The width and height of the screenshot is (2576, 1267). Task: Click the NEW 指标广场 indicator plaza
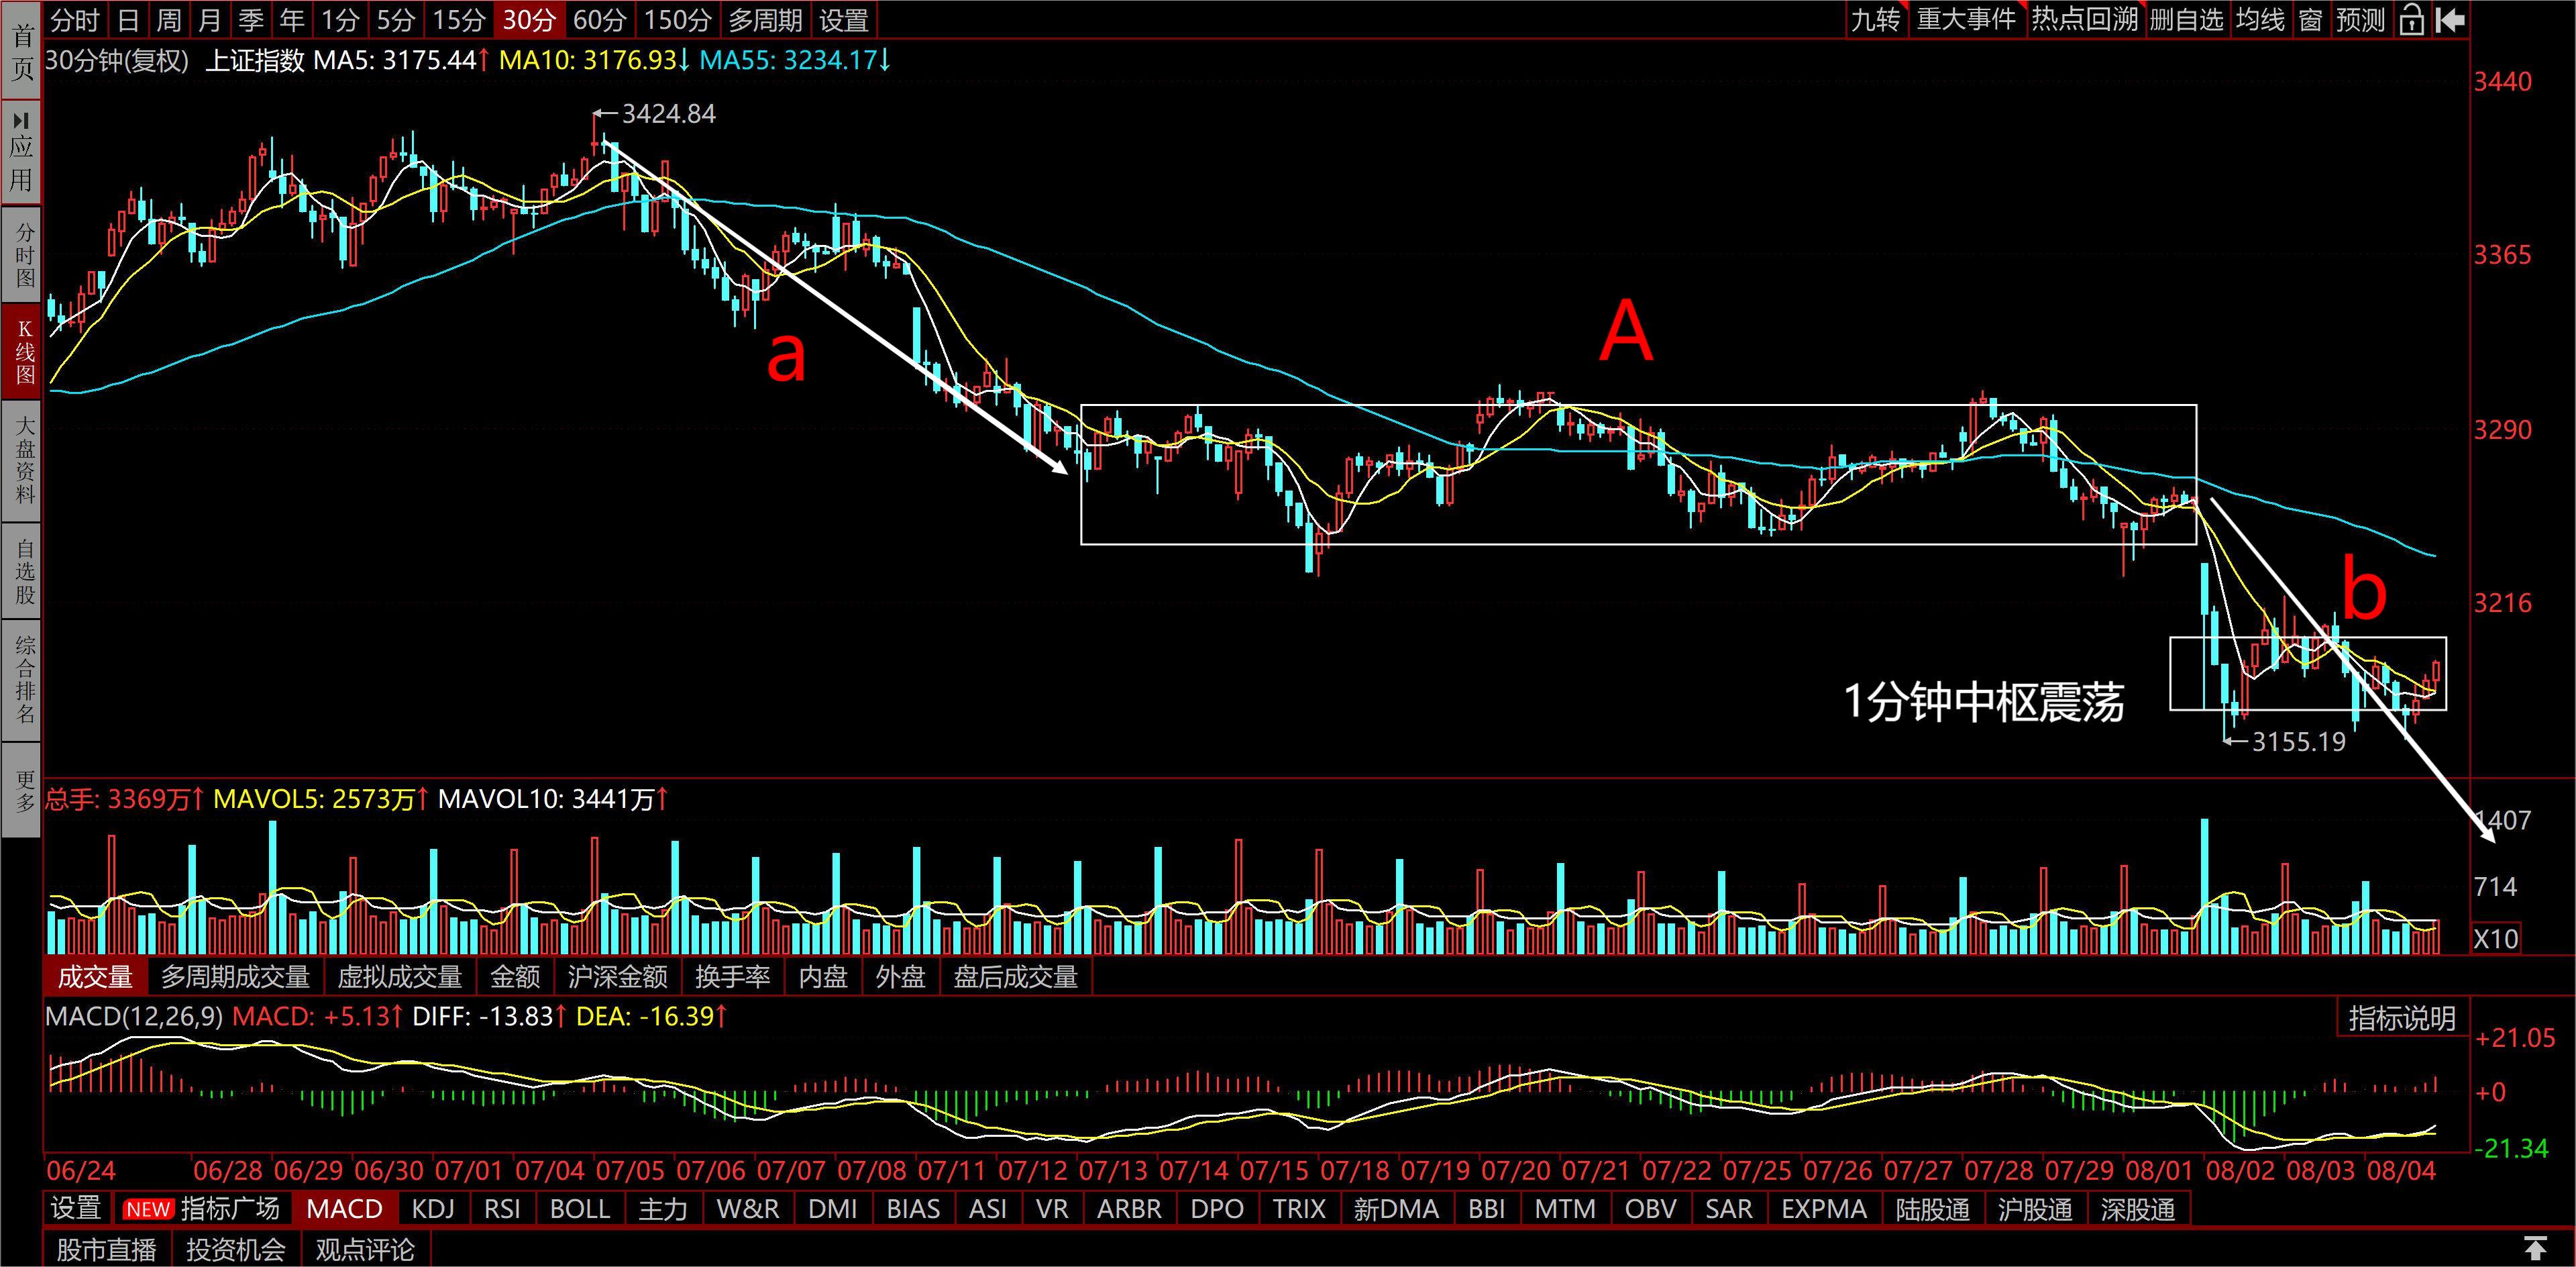tap(201, 1208)
